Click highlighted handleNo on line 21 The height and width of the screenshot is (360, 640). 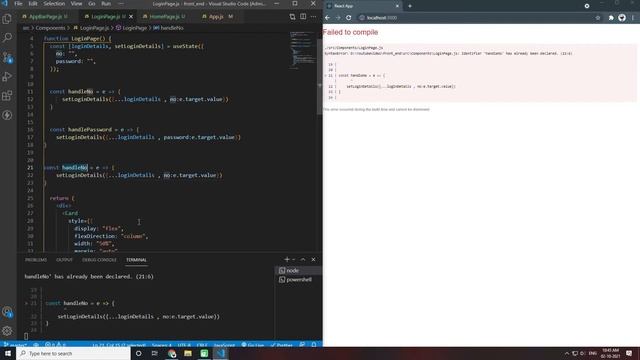coord(75,168)
